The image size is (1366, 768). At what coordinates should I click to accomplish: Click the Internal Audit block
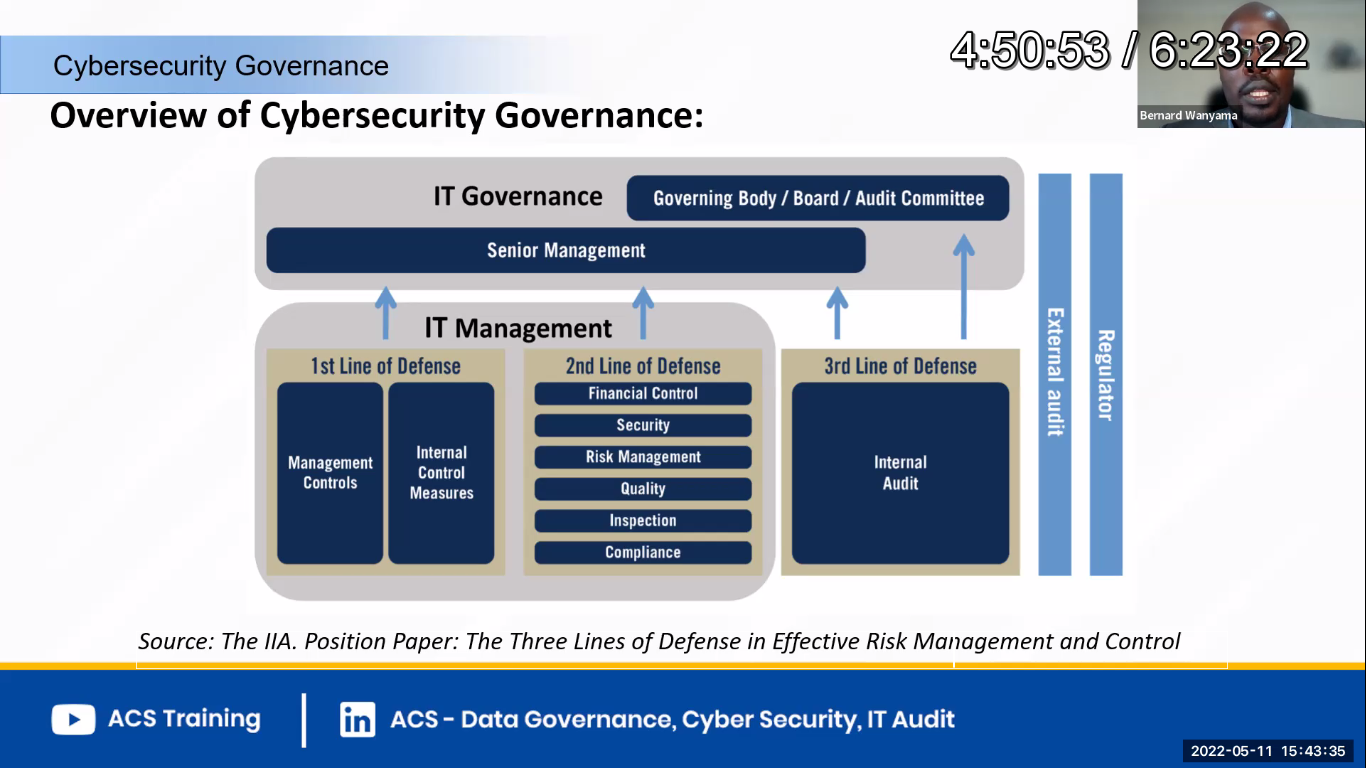(x=901, y=473)
